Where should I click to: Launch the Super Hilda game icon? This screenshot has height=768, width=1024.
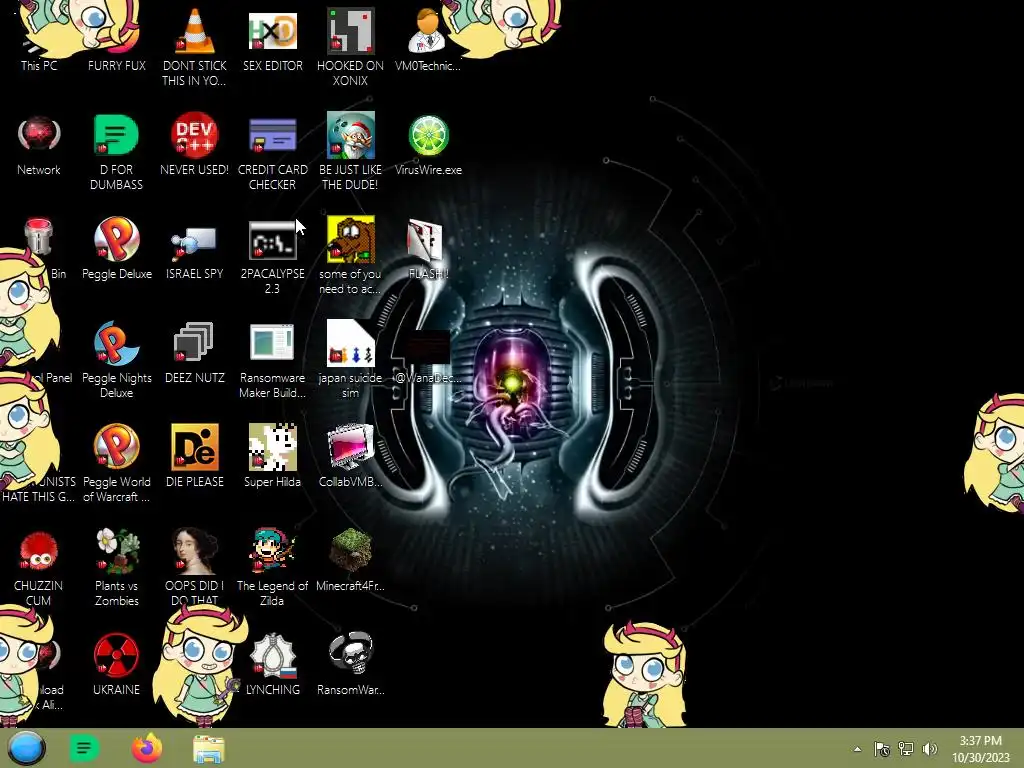point(272,456)
